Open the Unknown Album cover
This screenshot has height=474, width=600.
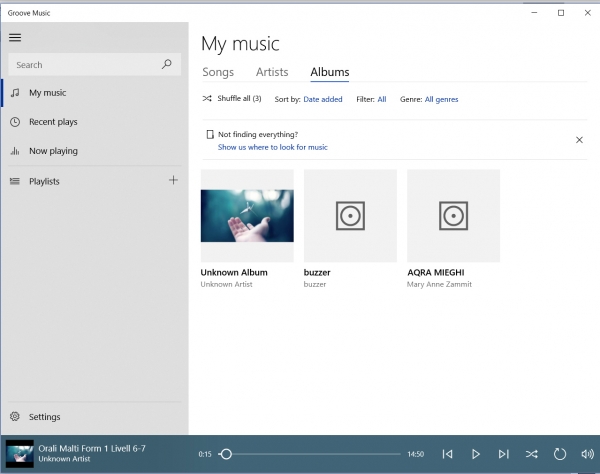point(247,216)
